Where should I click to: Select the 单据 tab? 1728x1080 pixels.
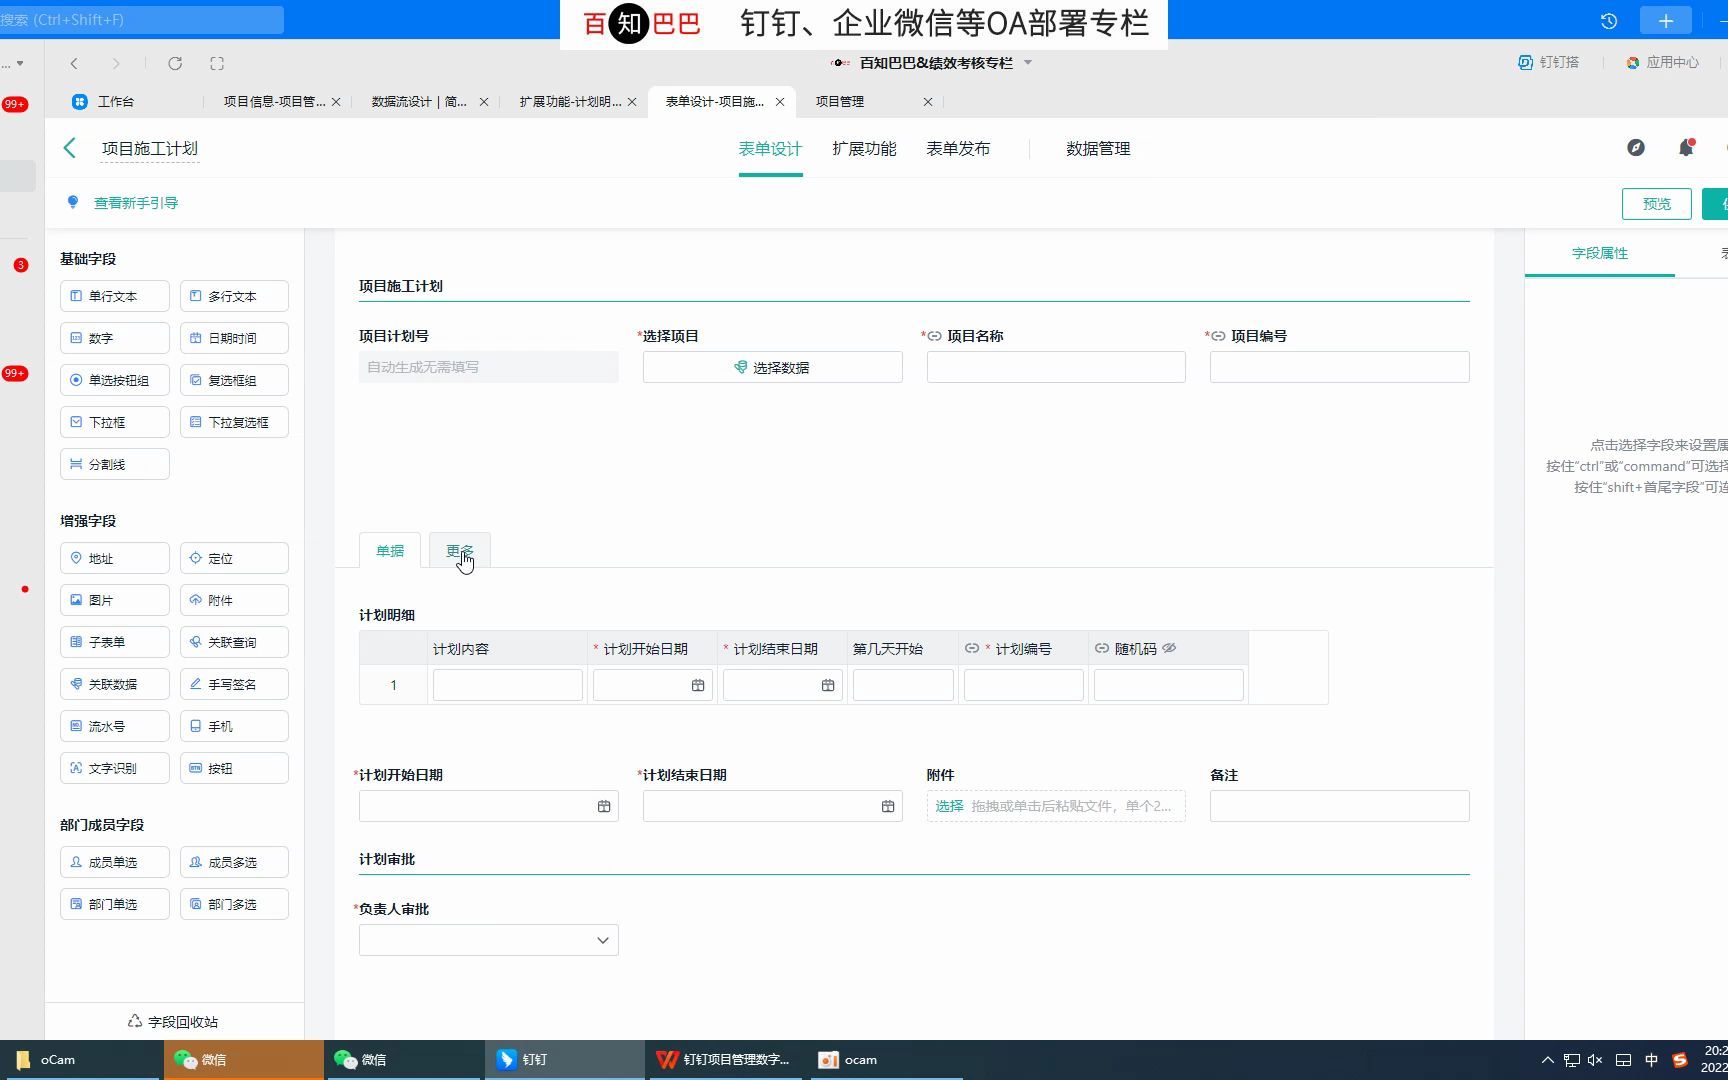(390, 551)
